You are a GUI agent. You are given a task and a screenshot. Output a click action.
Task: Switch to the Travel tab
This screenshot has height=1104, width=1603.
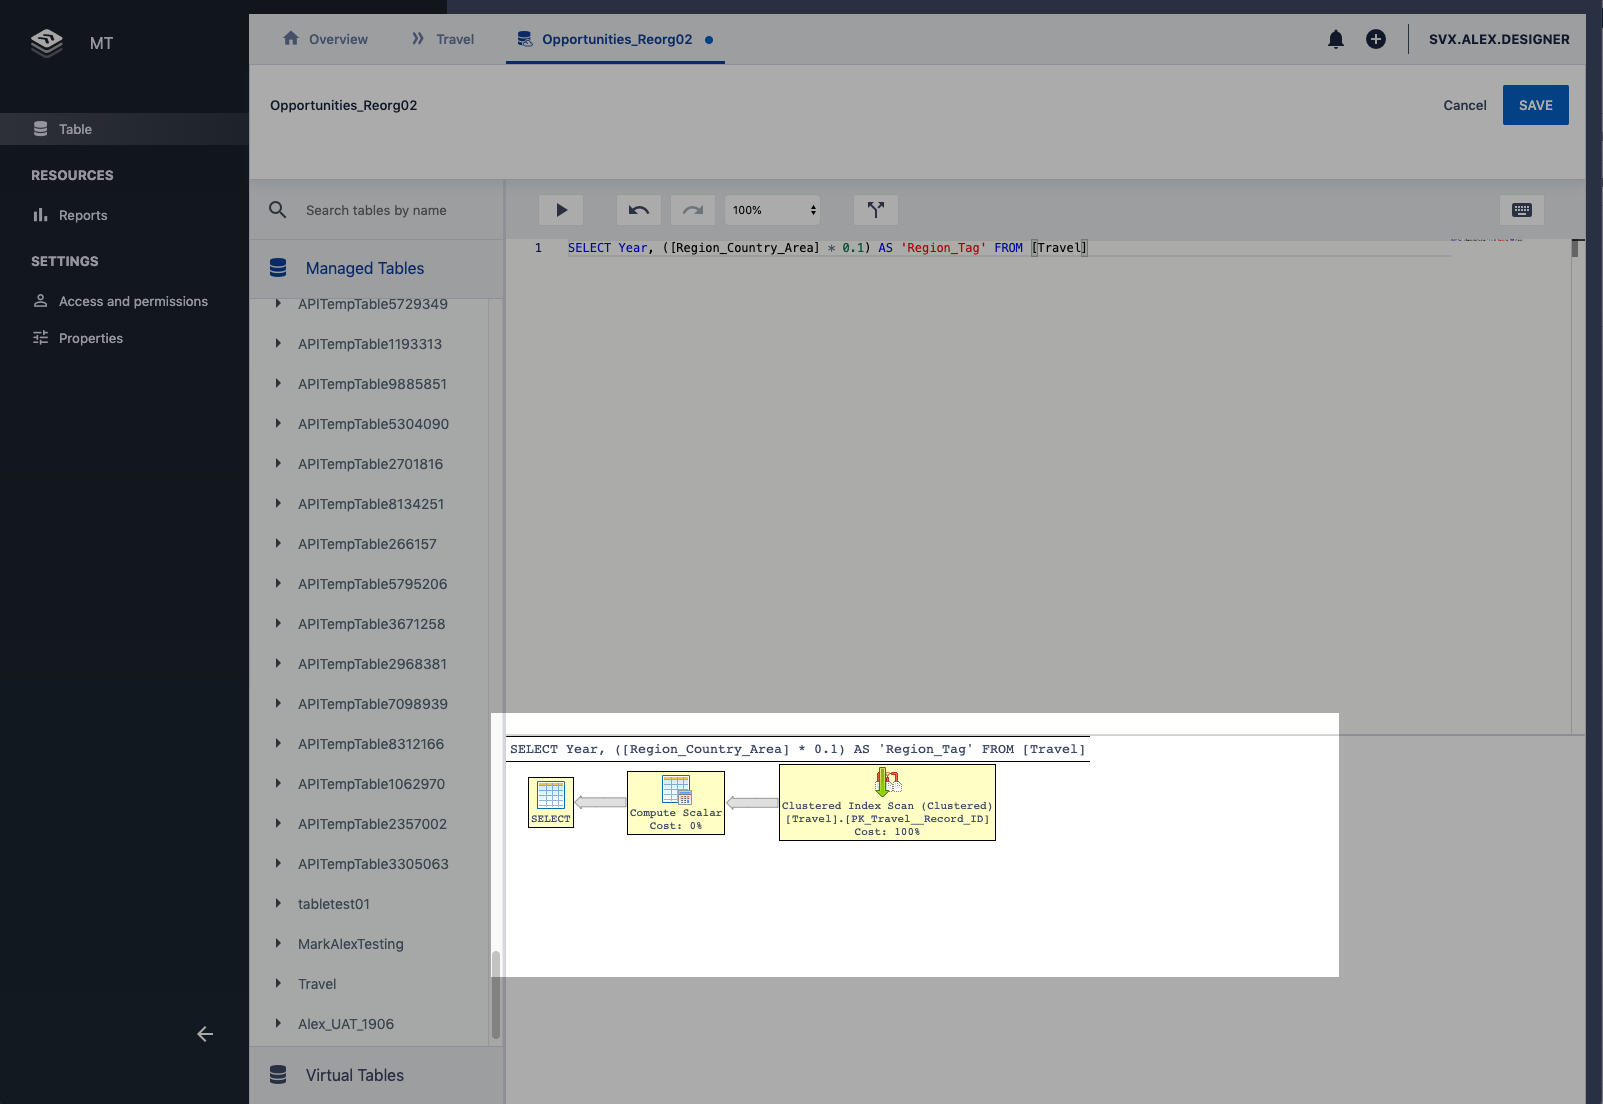443,40
